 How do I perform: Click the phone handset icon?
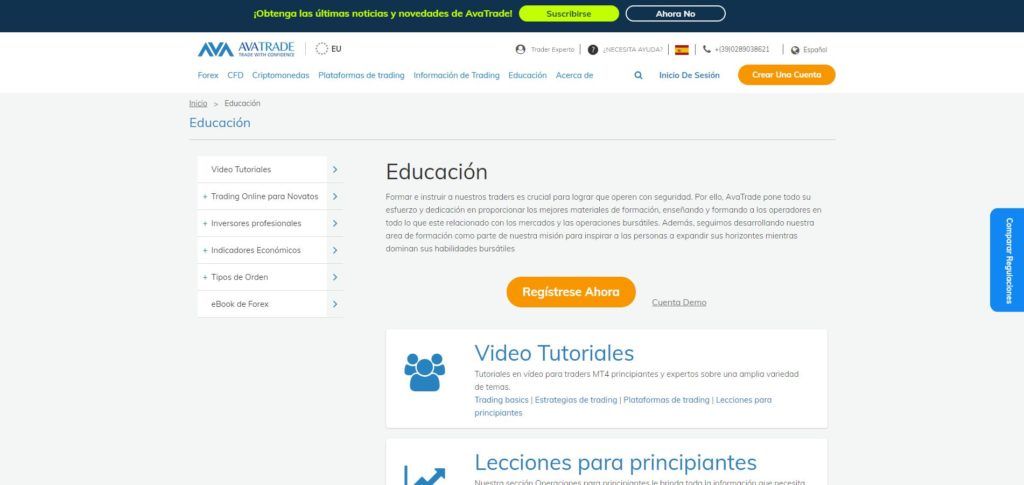pyautogui.click(x=707, y=49)
